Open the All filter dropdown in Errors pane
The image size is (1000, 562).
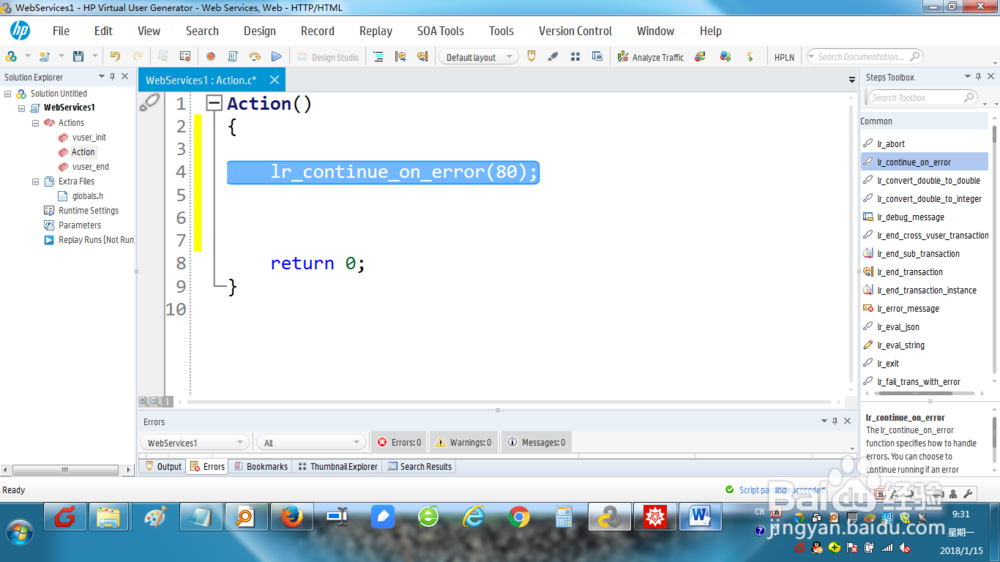tap(311, 442)
